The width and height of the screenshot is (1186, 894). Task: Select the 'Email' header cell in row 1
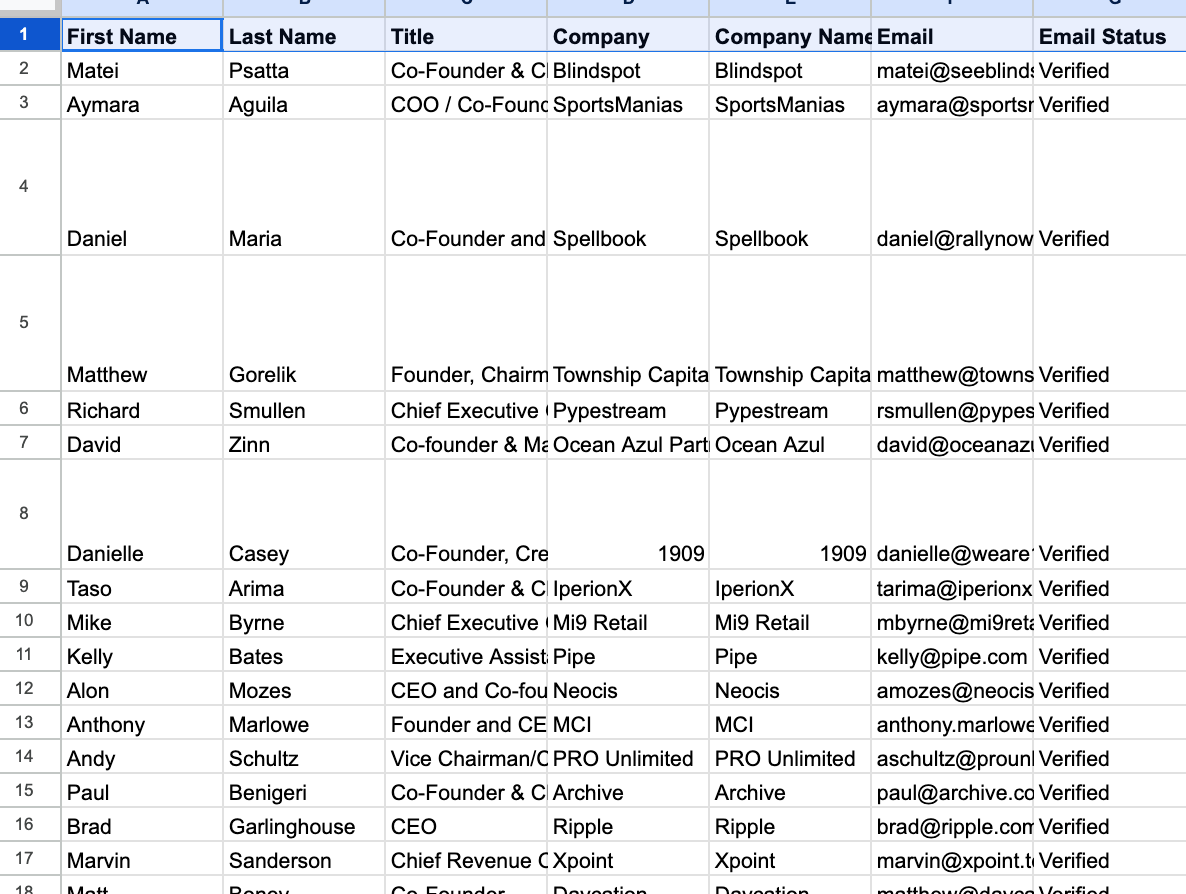pos(952,36)
